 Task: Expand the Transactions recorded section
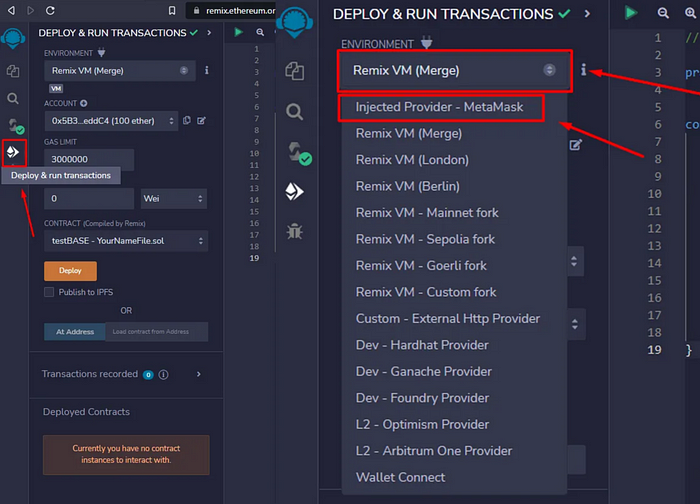tap(199, 374)
